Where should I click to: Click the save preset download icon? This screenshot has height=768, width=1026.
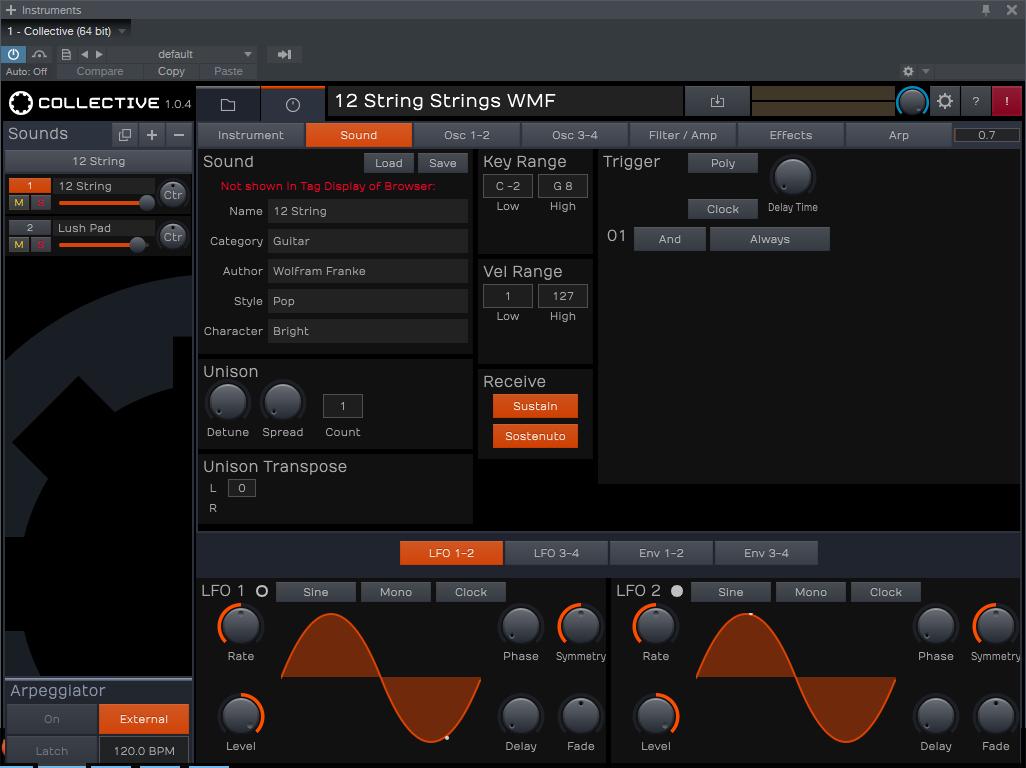click(x=717, y=101)
